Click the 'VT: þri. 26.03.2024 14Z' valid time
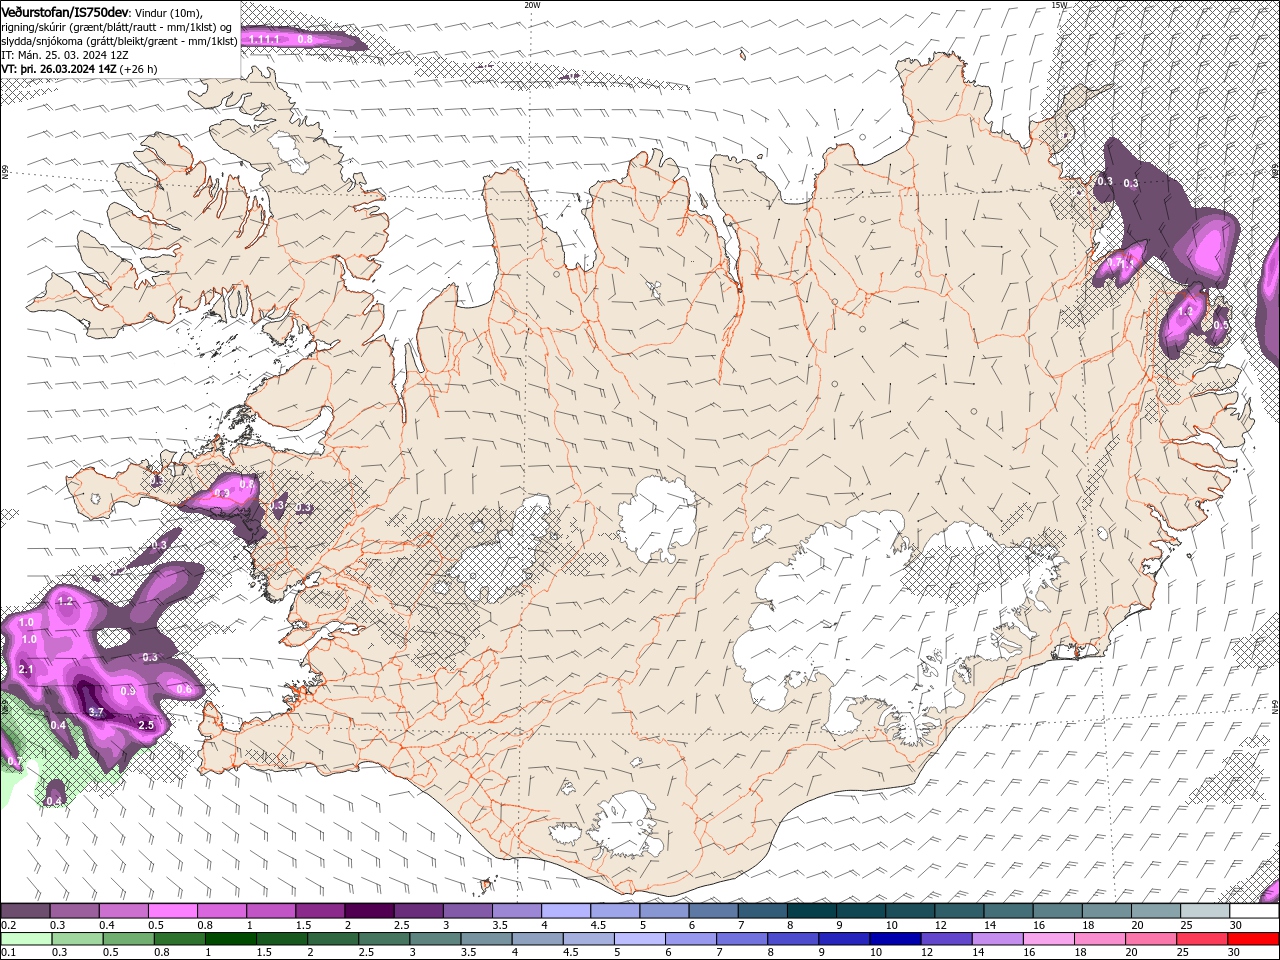This screenshot has width=1280, height=960. point(59,69)
